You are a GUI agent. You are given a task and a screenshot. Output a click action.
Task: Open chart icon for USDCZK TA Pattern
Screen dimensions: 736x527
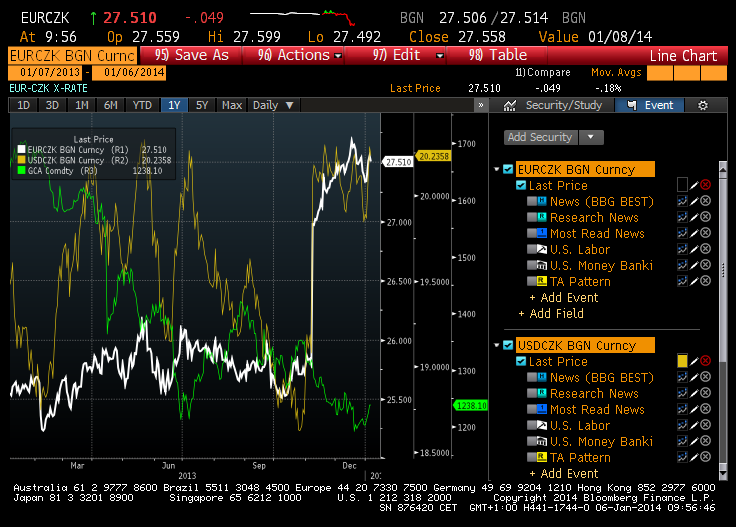682,457
